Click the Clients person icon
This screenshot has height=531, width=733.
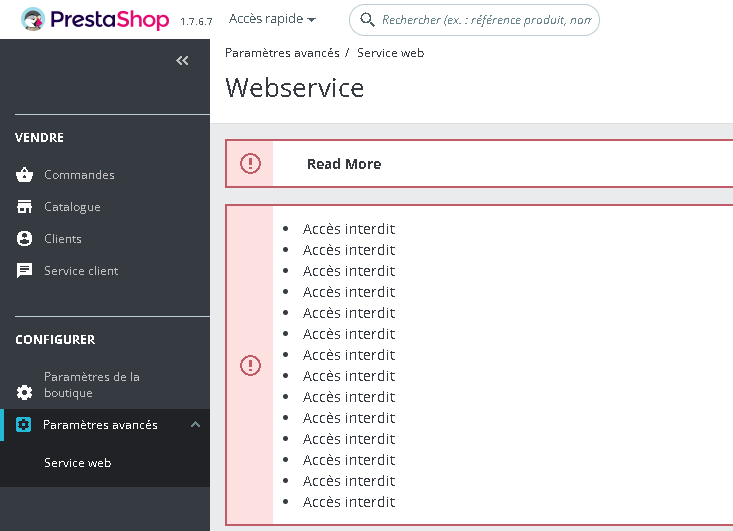(x=24, y=239)
